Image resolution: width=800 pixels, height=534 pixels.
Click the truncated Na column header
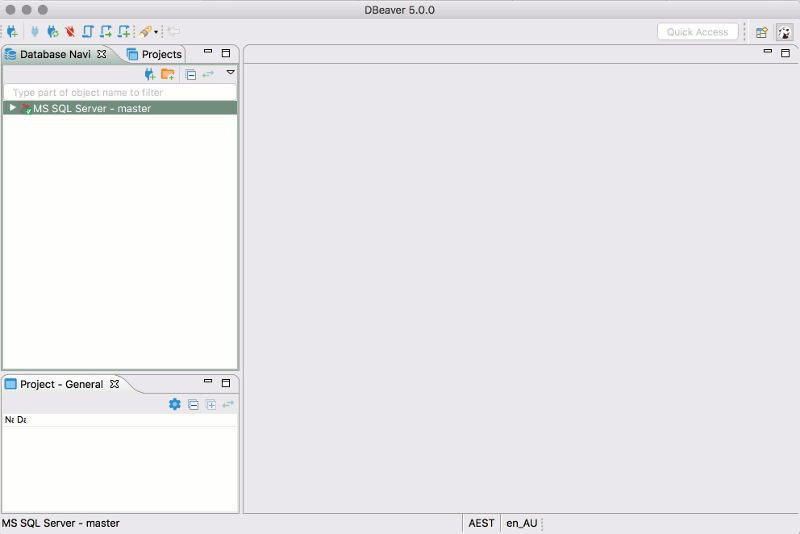tap(9, 420)
